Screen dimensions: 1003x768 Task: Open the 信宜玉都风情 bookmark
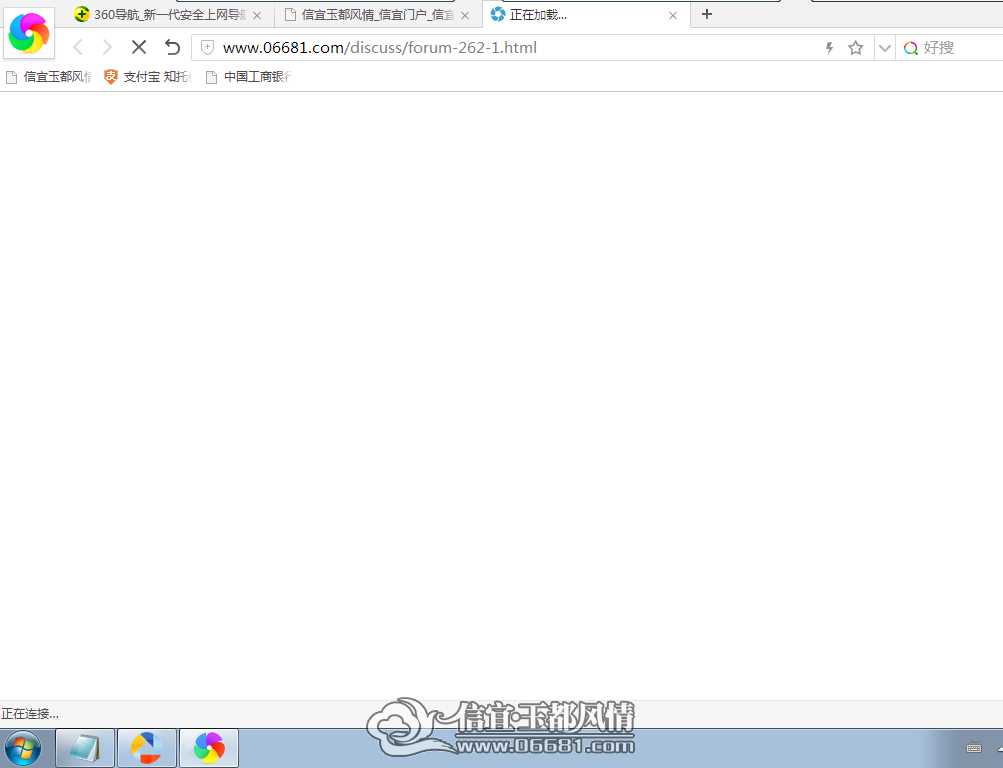tap(49, 77)
